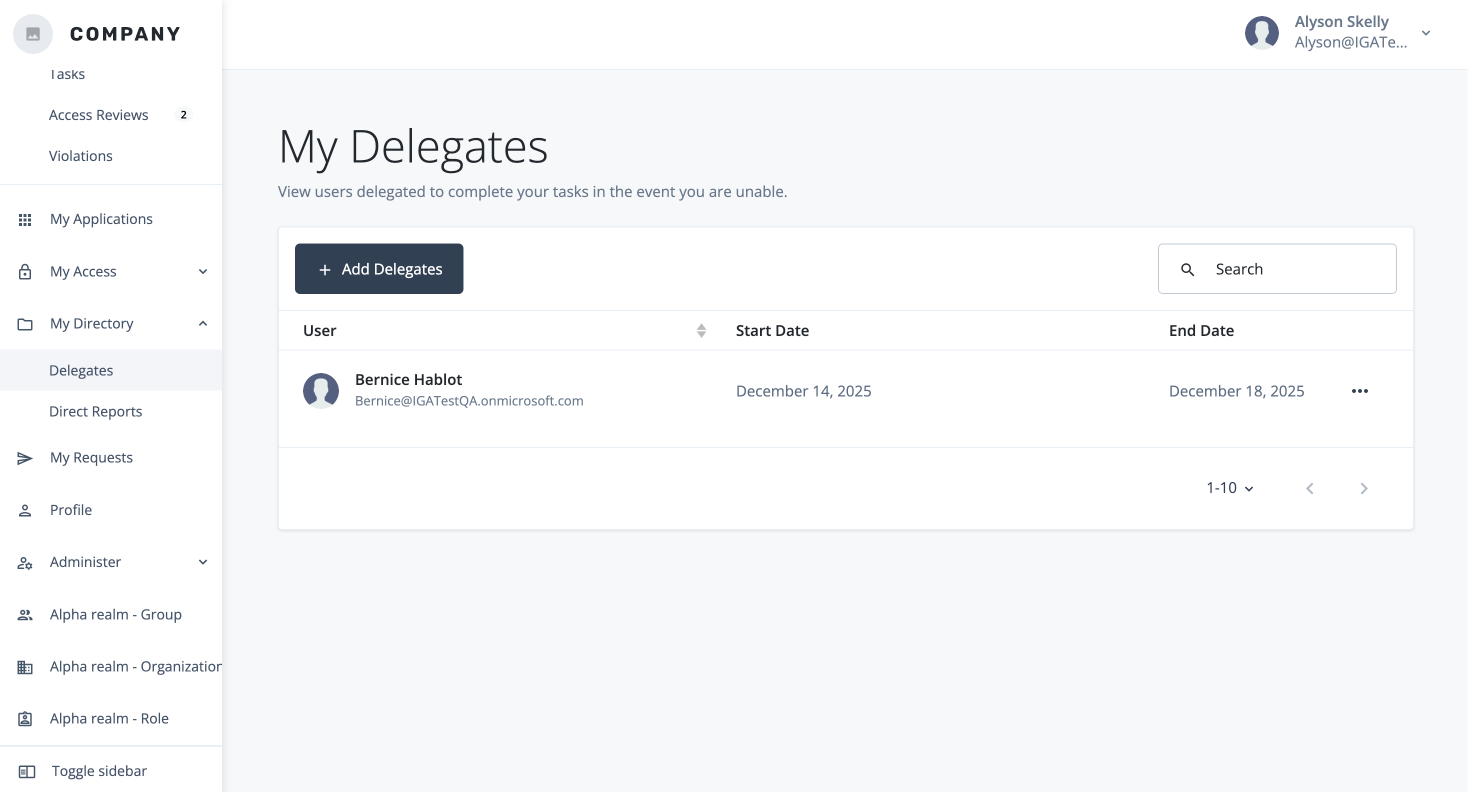Screen dimensions: 1468x792
Task: Open the Add Delegates dialog
Action: coord(379,268)
